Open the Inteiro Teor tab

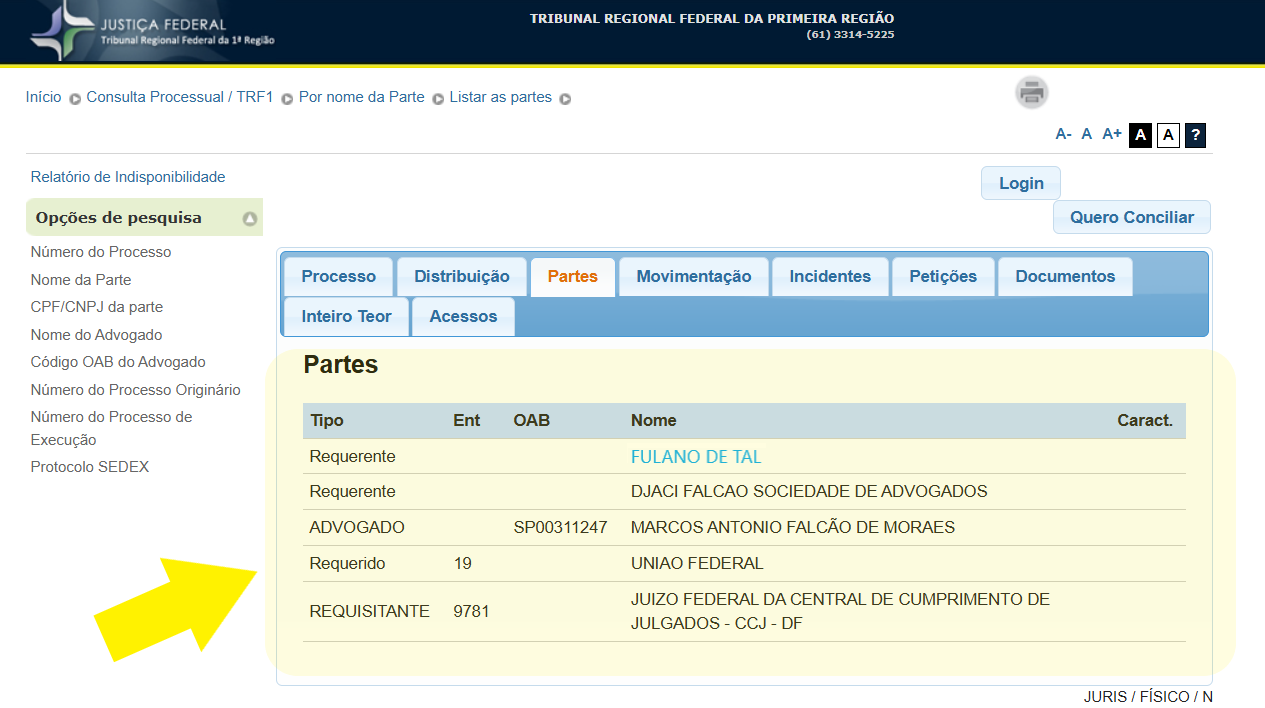346,317
